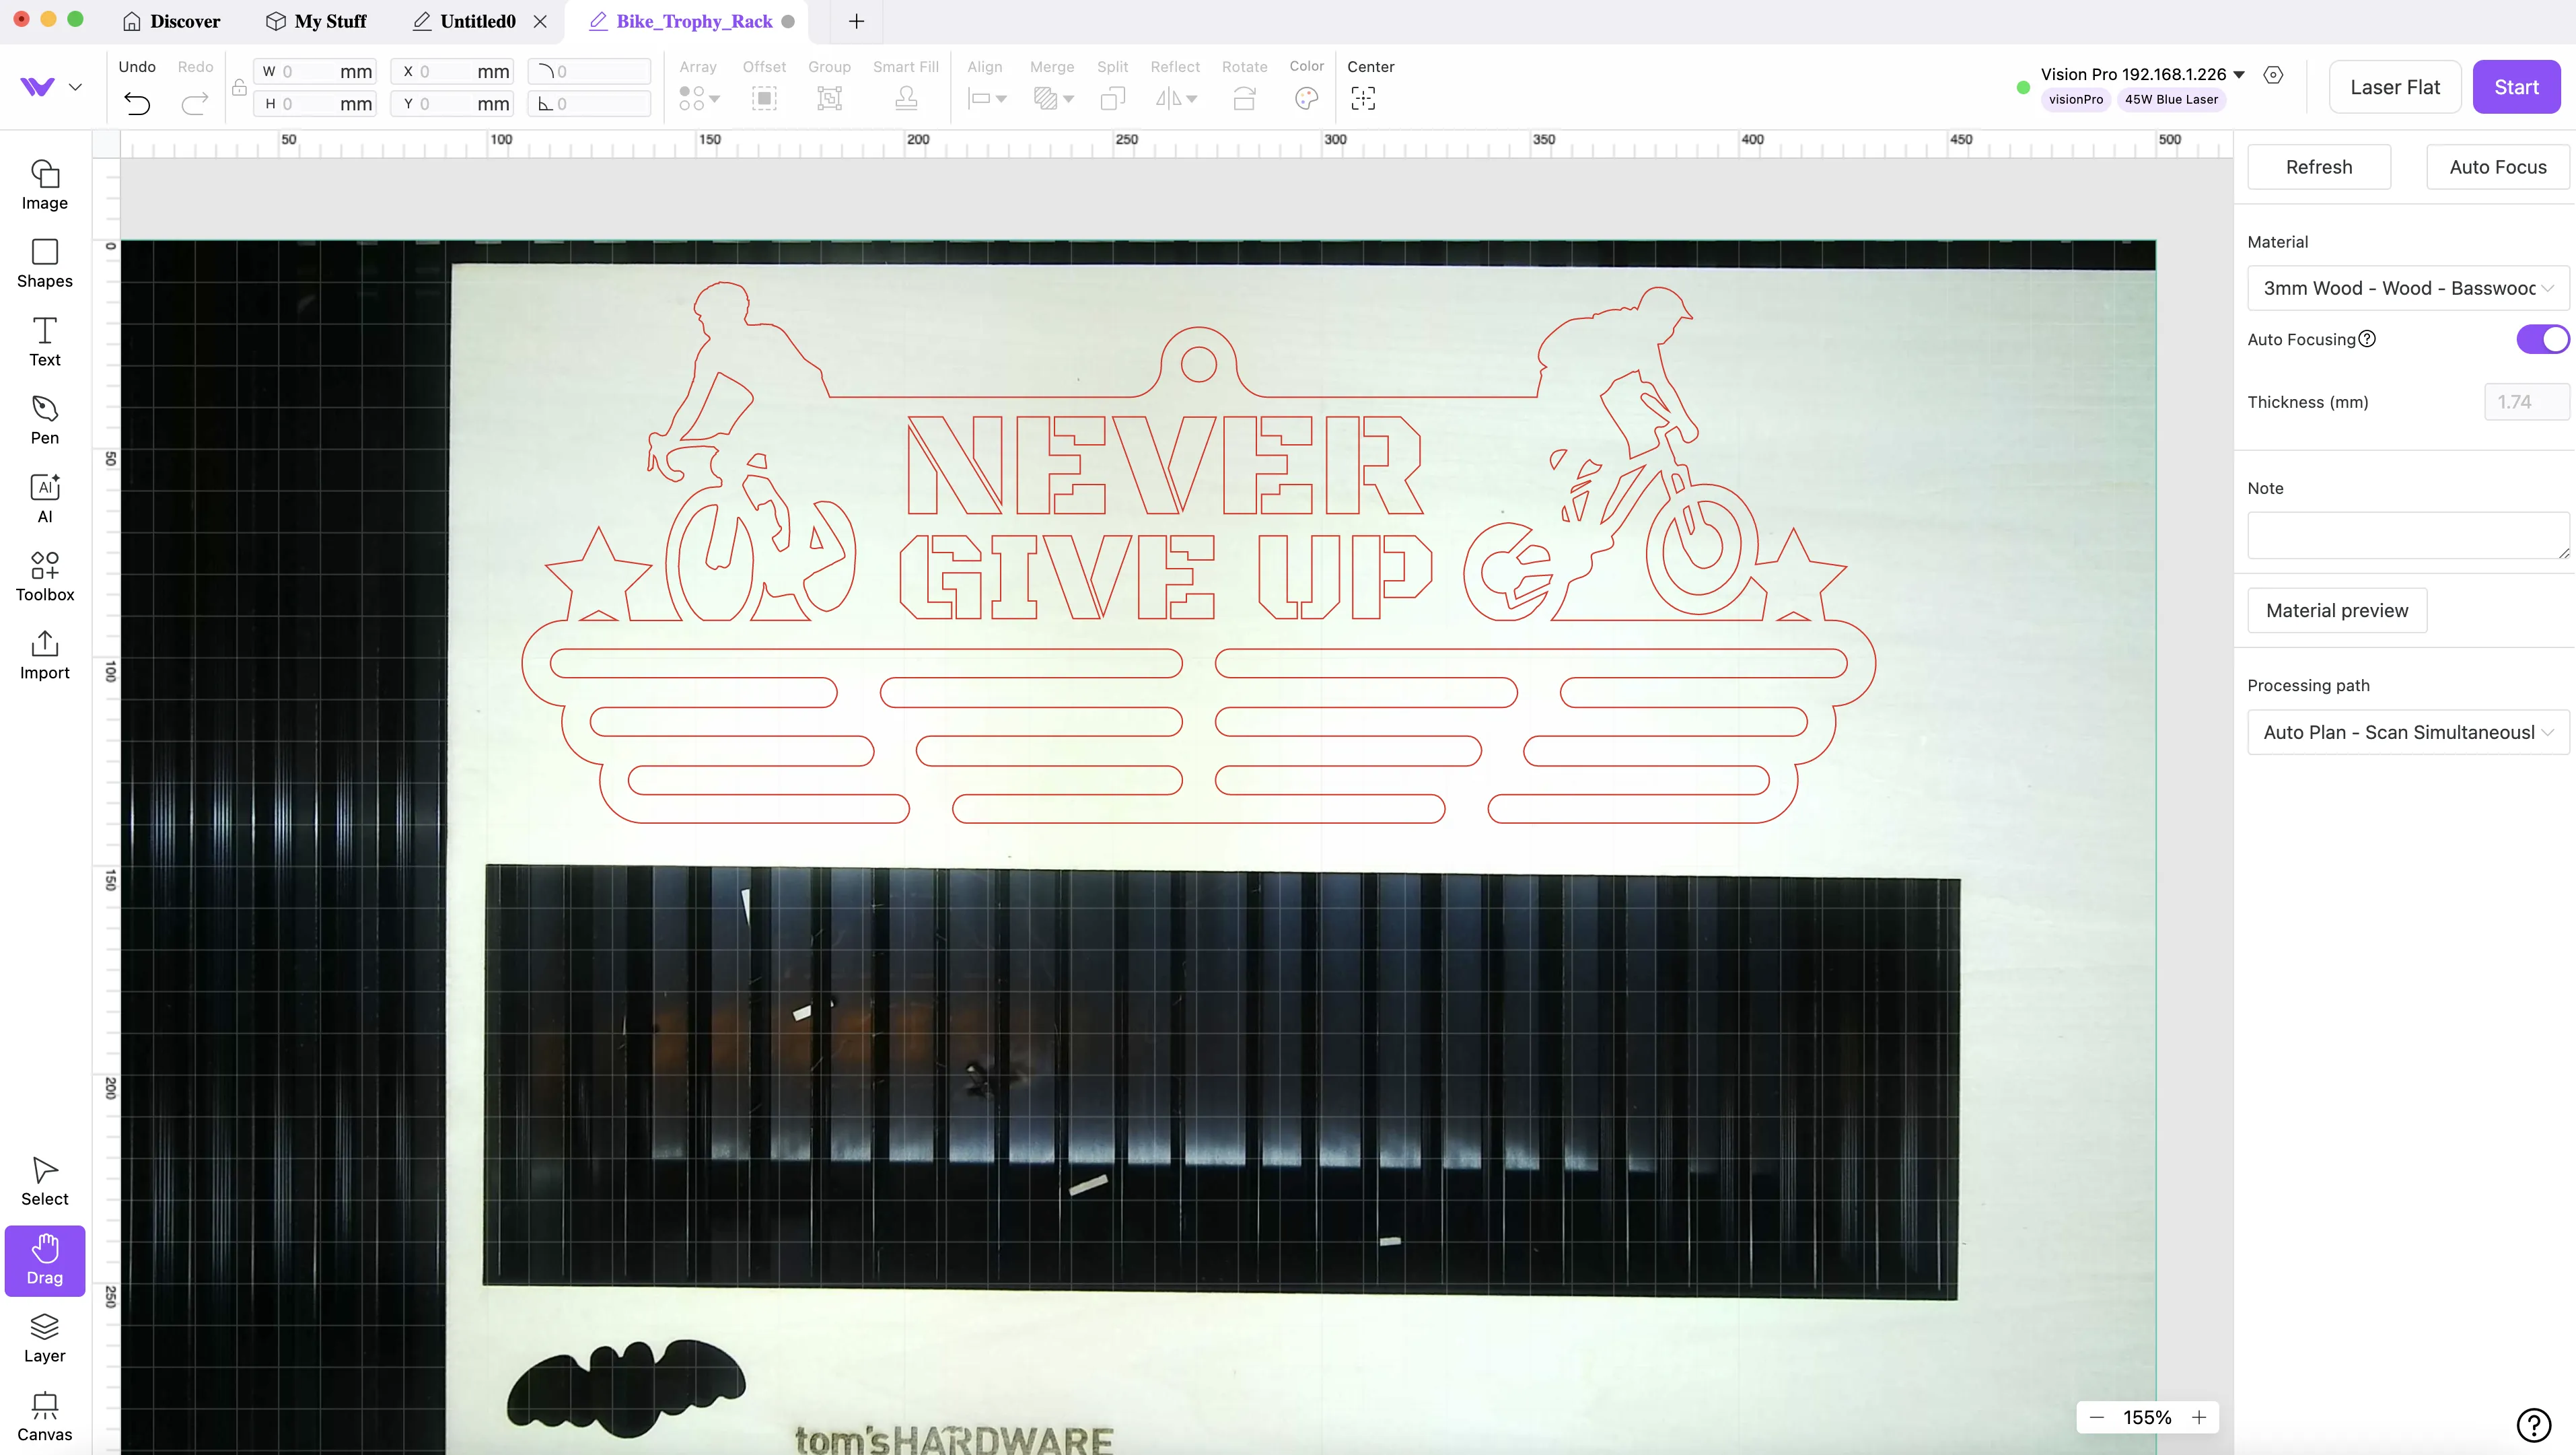Open the Shapes tool
2576x1455 pixels.
[45, 263]
